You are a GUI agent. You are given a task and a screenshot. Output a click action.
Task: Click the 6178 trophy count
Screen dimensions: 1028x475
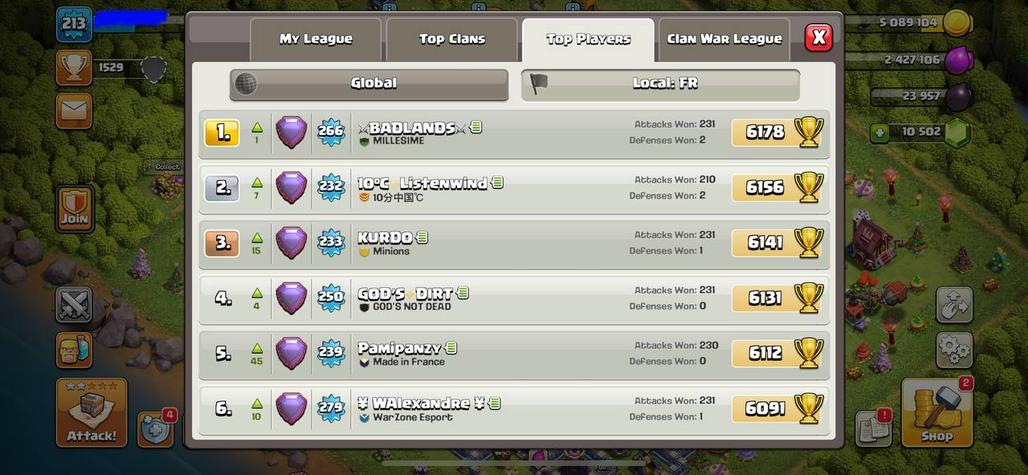pos(765,132)
